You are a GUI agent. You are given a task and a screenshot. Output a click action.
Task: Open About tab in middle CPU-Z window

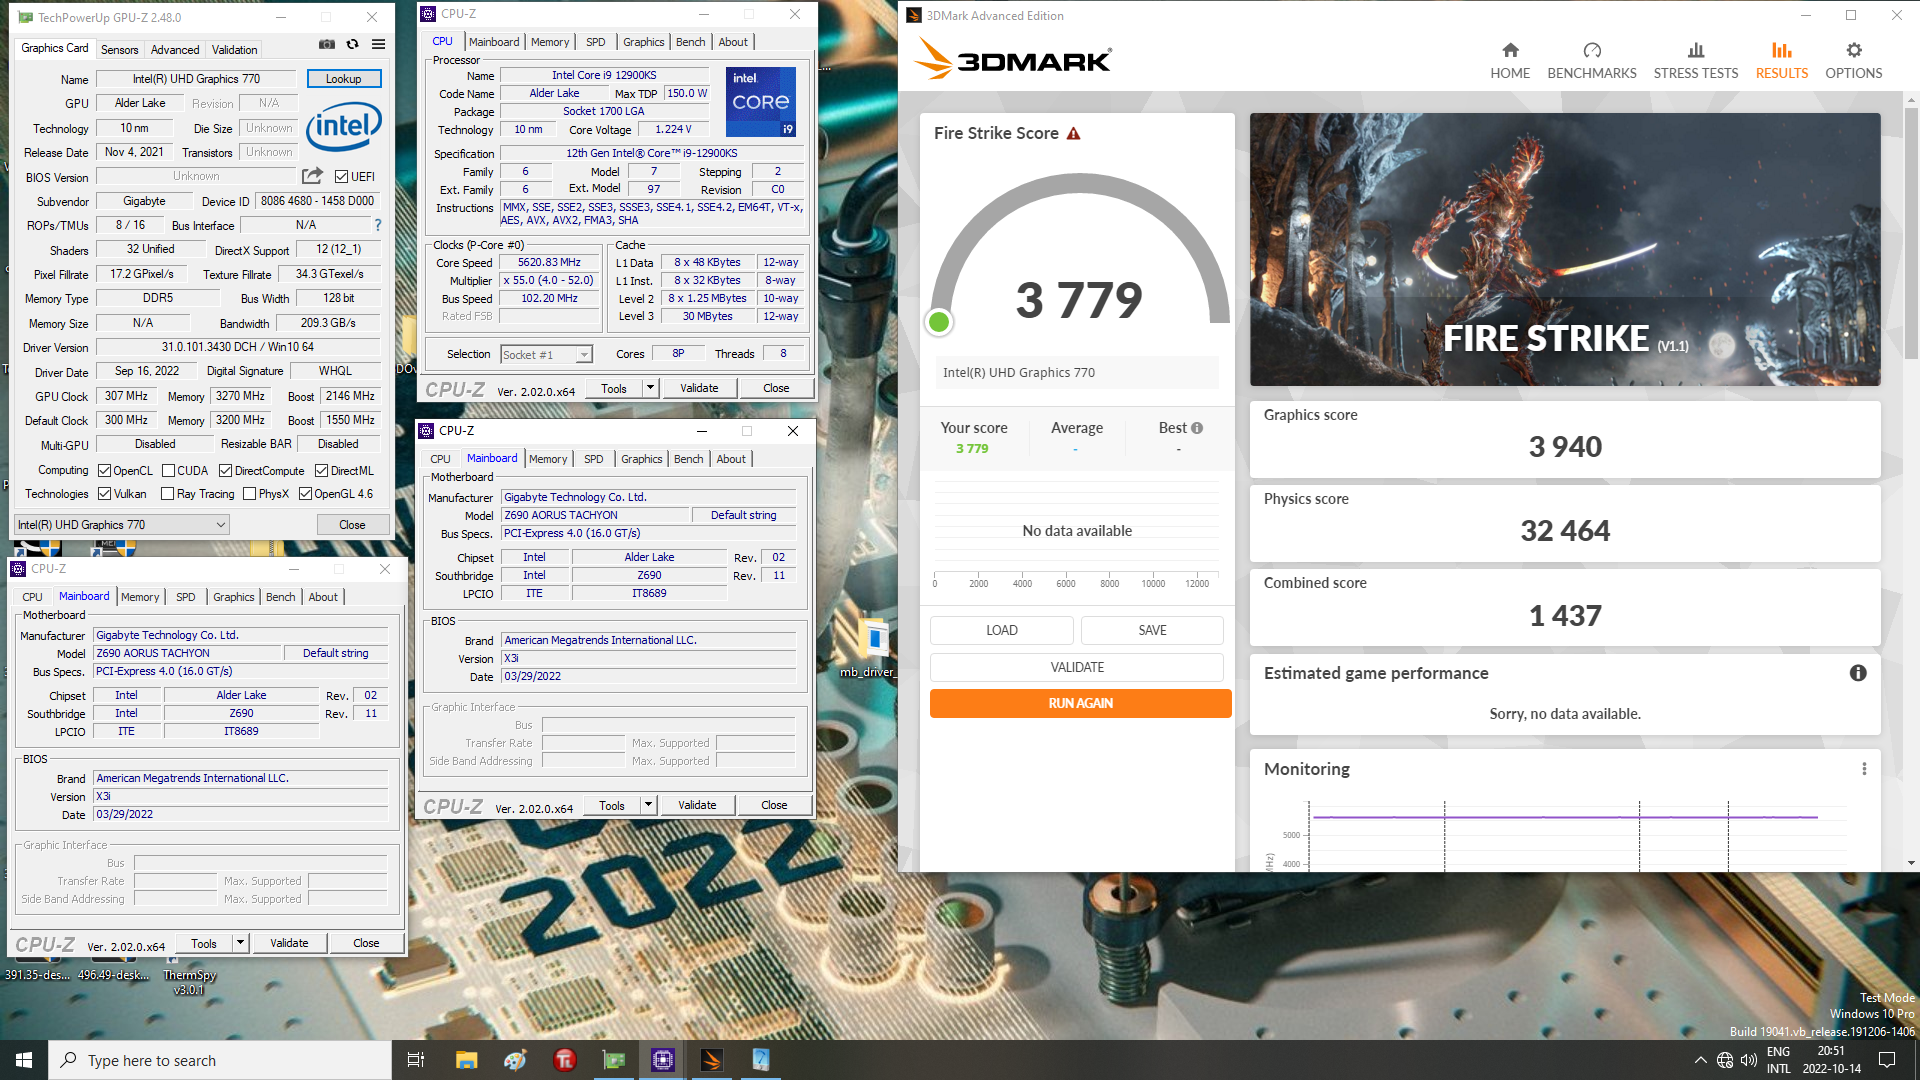[731, 459]
